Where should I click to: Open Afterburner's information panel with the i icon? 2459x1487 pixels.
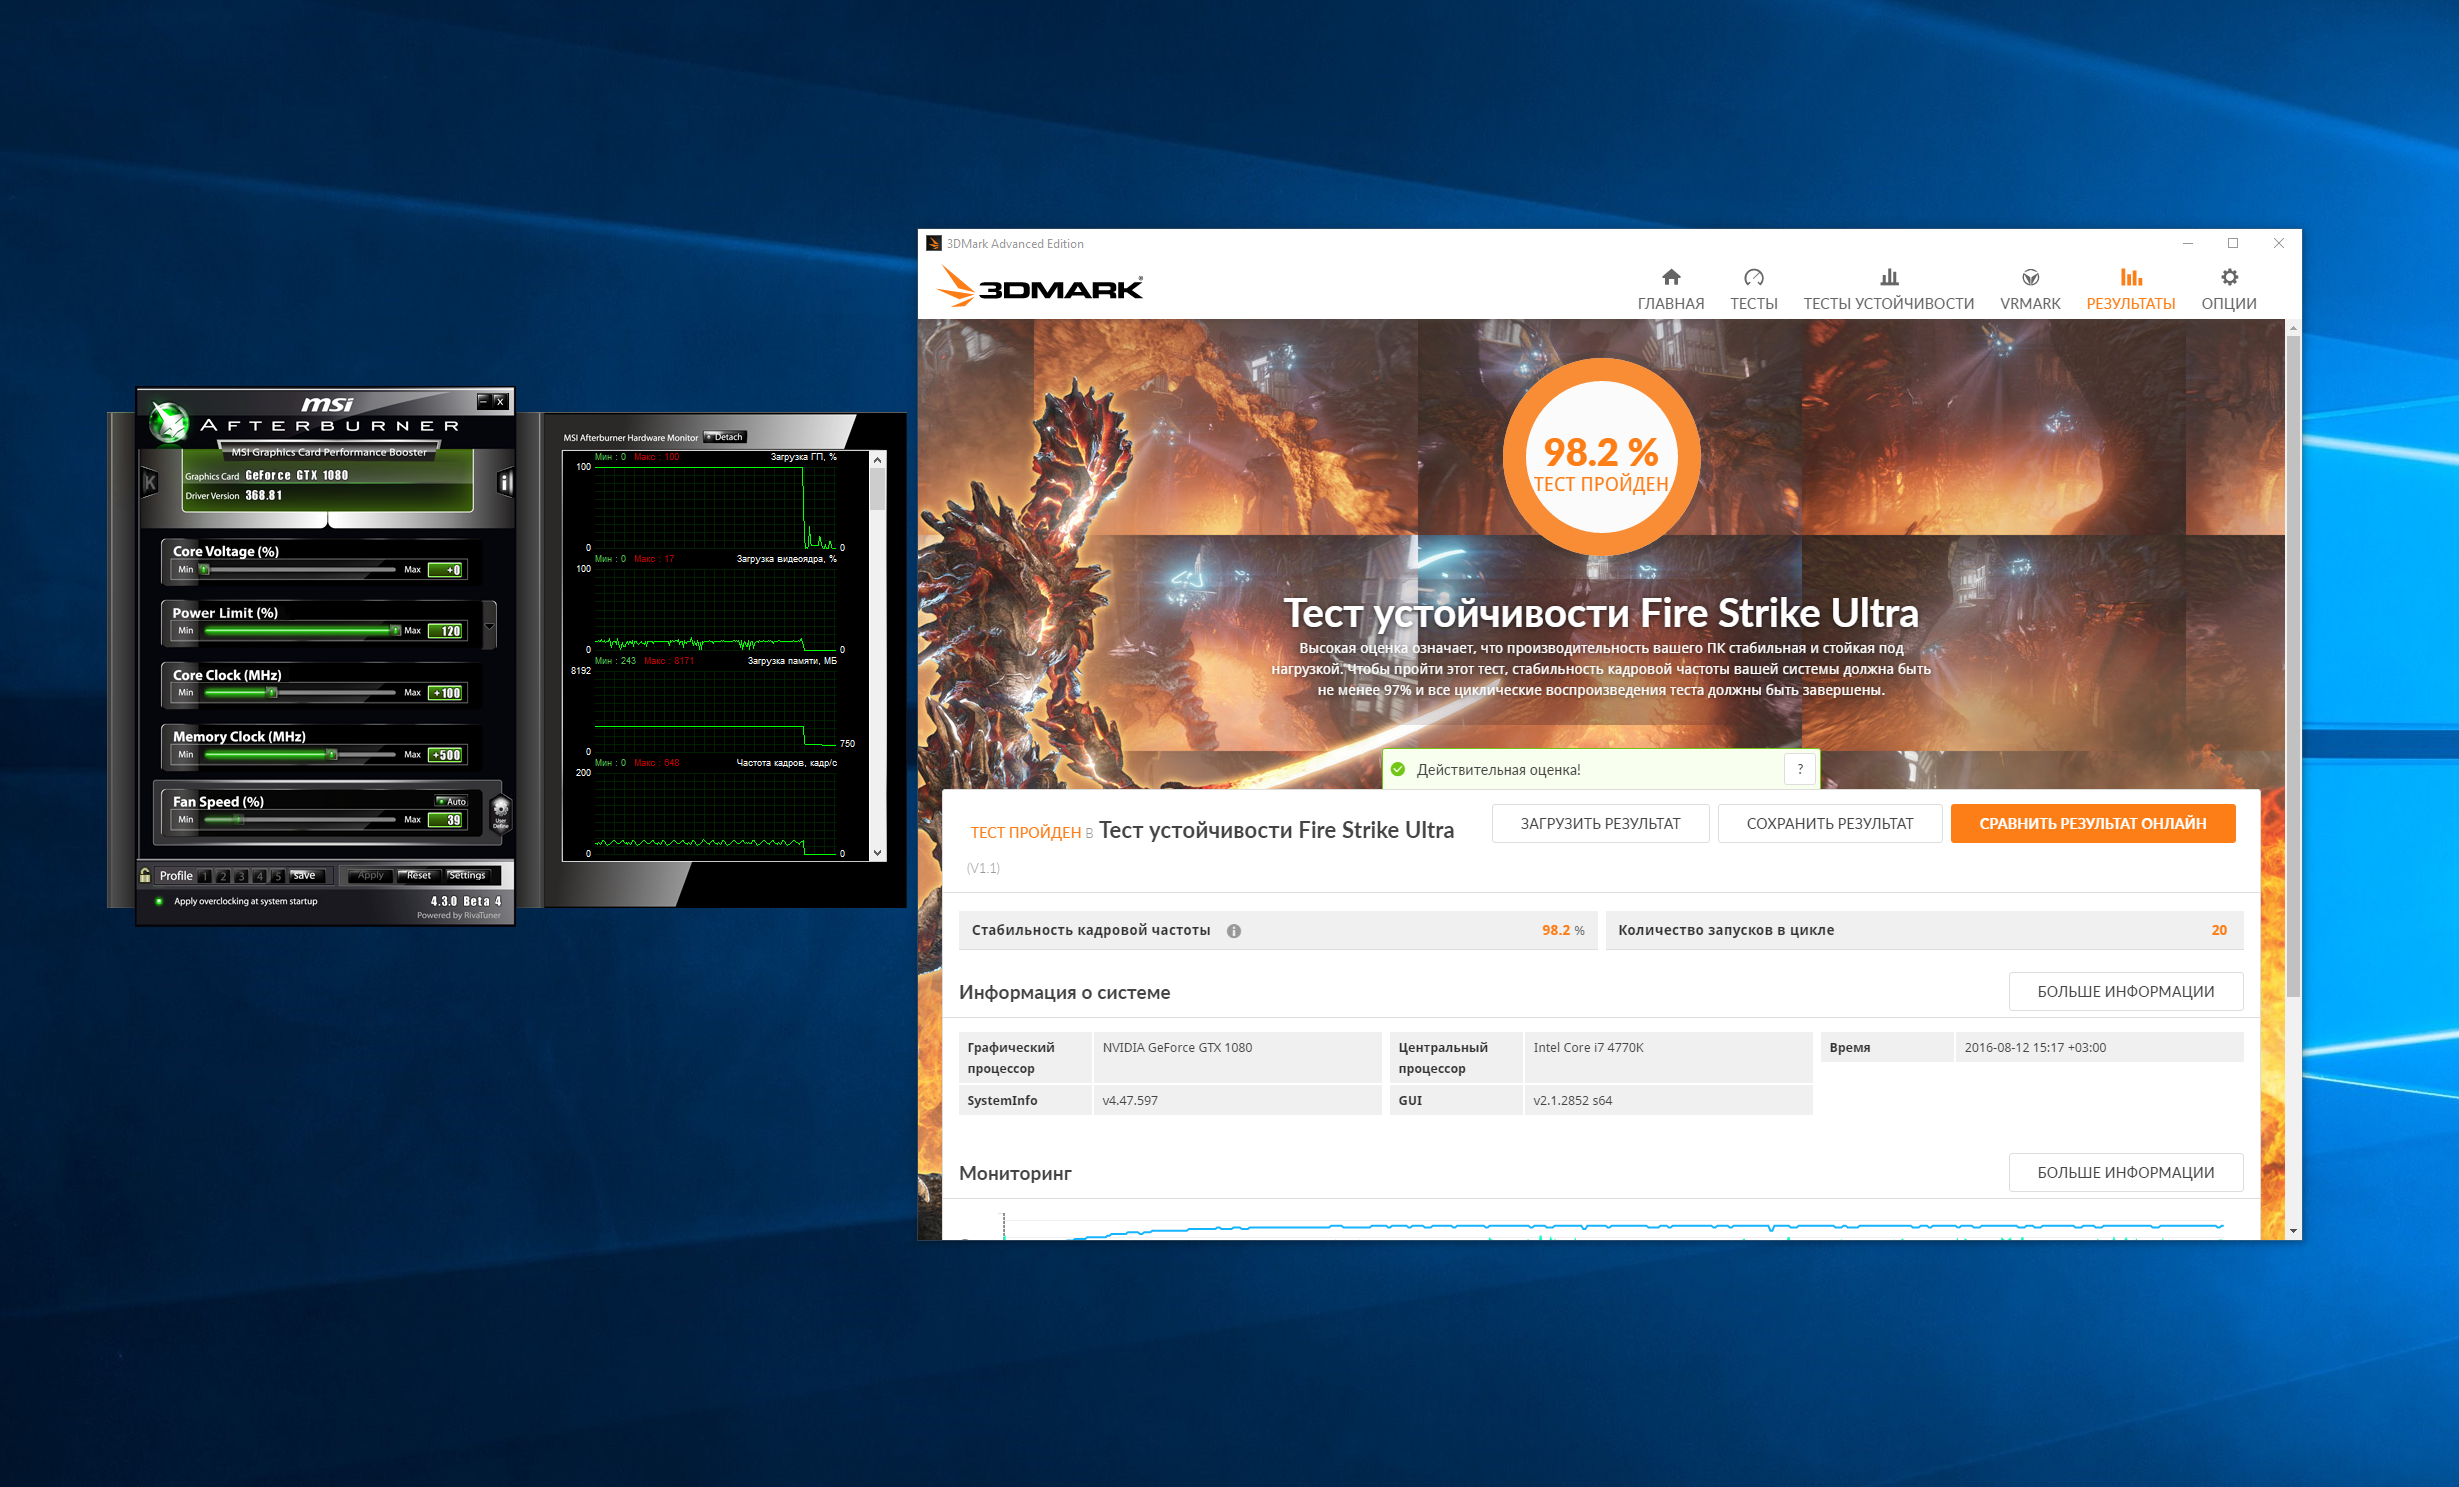(505, 483)
